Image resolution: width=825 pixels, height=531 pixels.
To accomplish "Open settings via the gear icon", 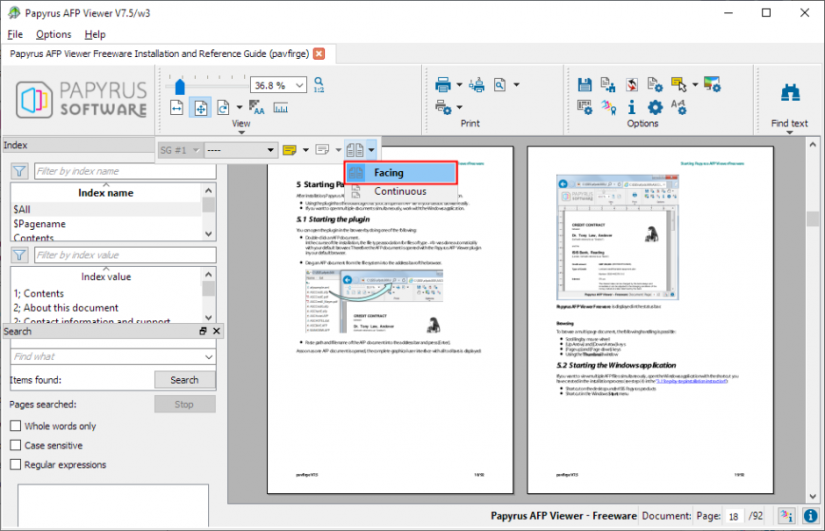I will [x=655, y=107].
